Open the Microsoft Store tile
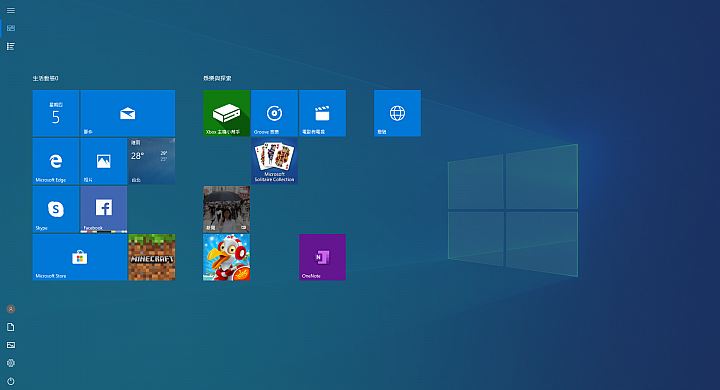The height and width of the screenshot is (390, 720). click(x=80, y=257)
